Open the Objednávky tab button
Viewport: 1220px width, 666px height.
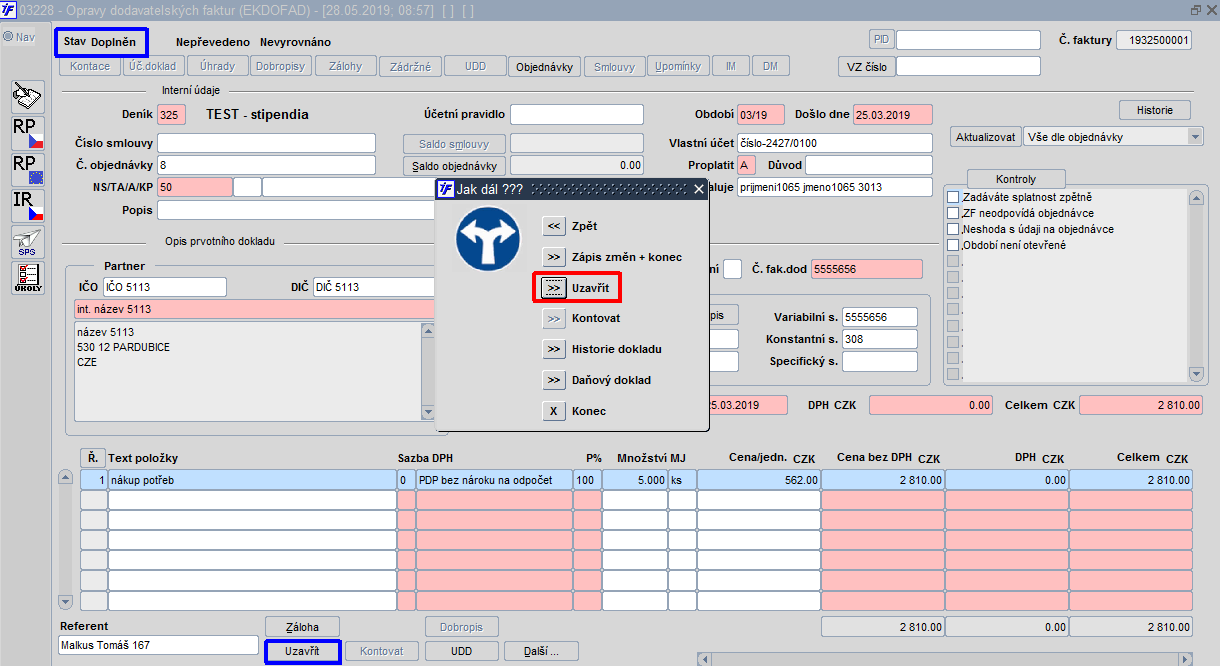[544, 67]
